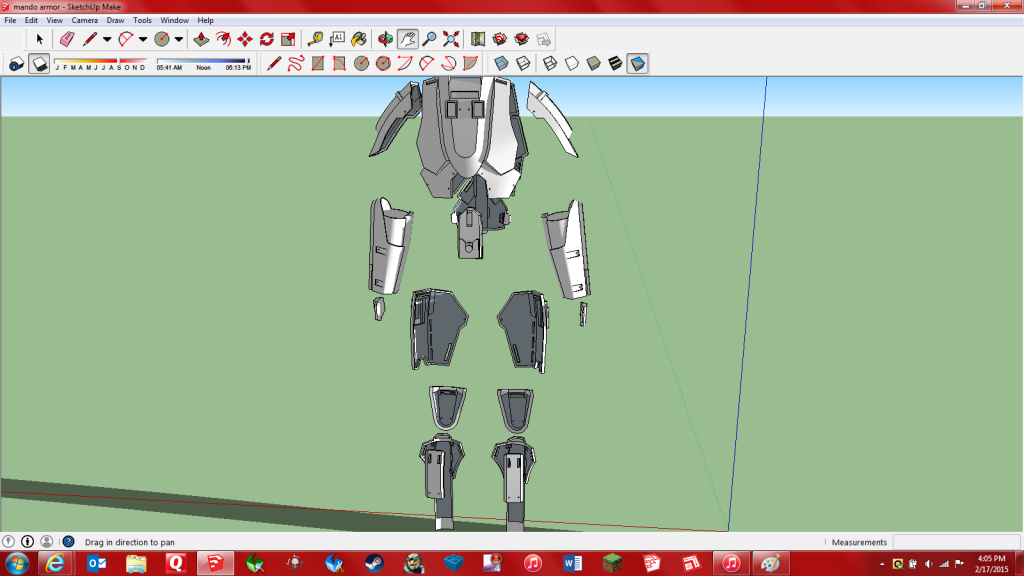Choose the Text label tool
The width and height of the screenshot is (1024, 576).
coord(337,39)
